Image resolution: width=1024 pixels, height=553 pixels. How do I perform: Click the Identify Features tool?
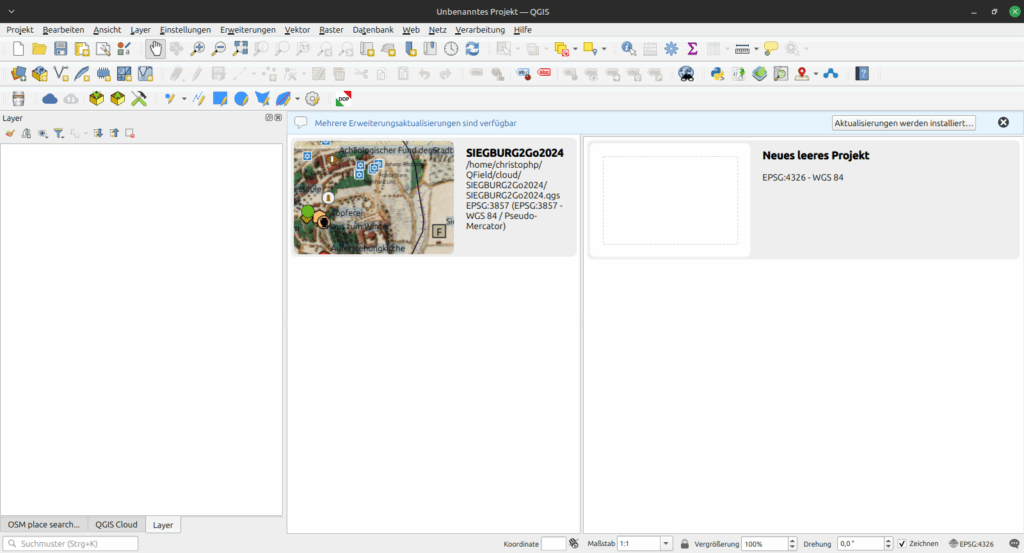[x=628, y=48]
